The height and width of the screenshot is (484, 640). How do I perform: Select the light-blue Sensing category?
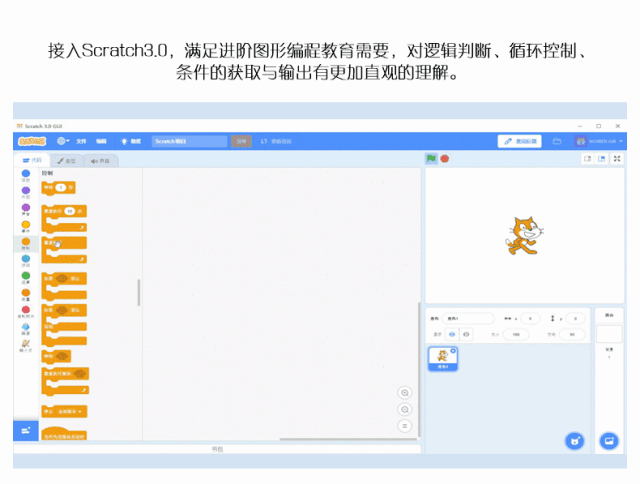pyautogui.click(x=26, y=261)
